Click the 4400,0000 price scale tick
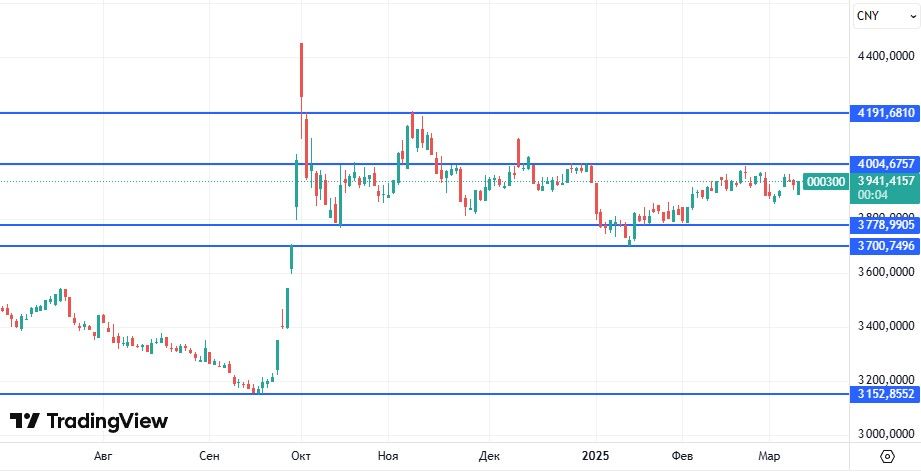921x474 pixels. 886,58
